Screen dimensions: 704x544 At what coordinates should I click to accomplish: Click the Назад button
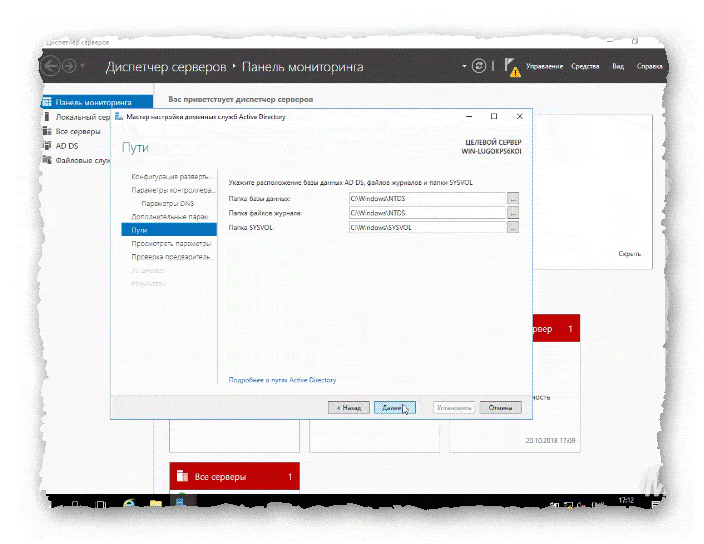(347, 408)
